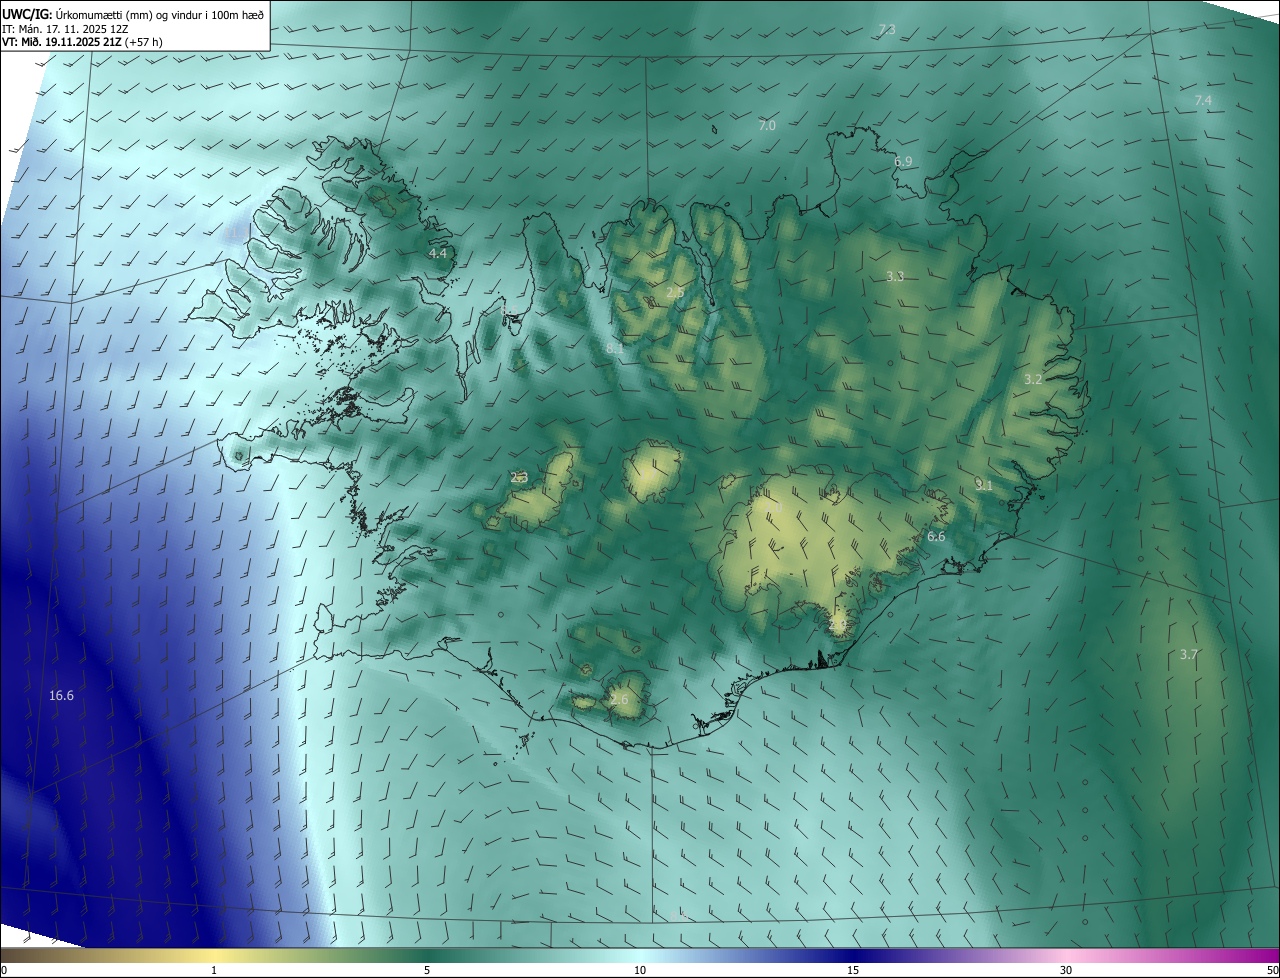Click the 2.3 value label on the map
Screen dimensions: 1280x978
coord(519,478)
